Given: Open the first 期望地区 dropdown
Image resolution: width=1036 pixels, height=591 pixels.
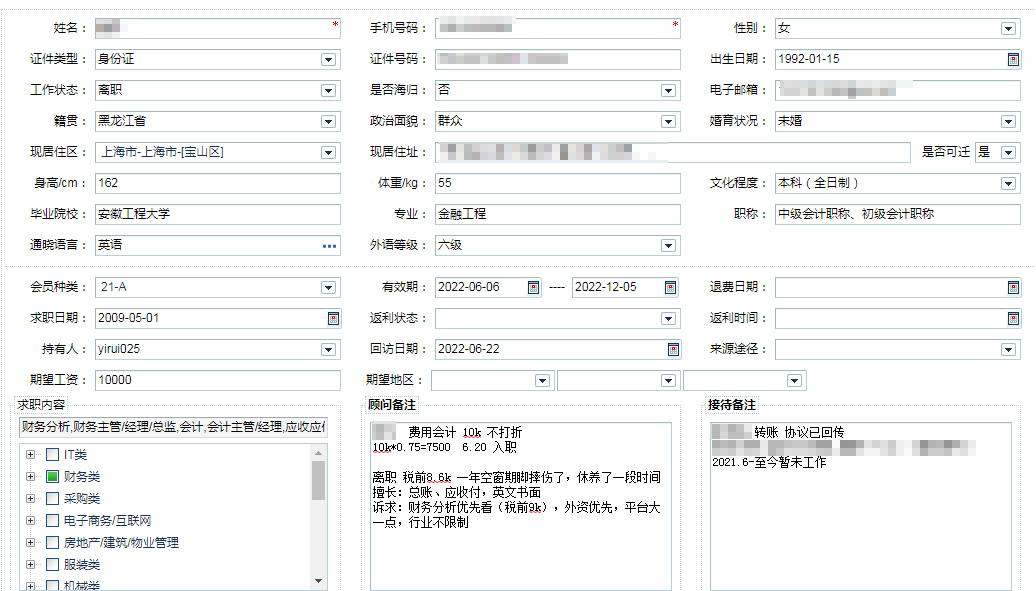Looking at the screenshot, I should [542, 381].
